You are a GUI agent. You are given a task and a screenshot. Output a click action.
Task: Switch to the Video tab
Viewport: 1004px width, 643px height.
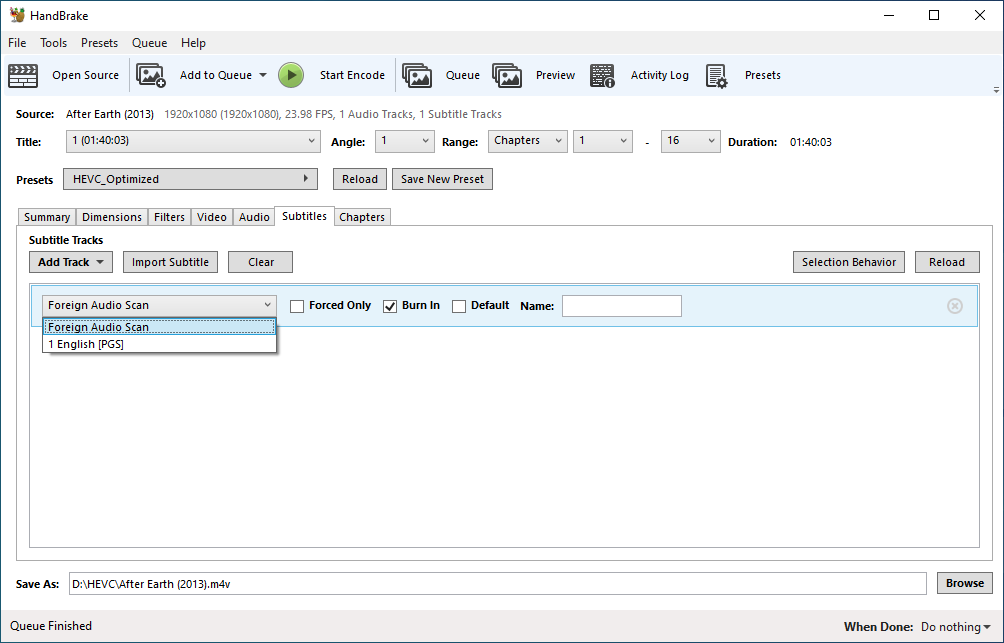212,217
